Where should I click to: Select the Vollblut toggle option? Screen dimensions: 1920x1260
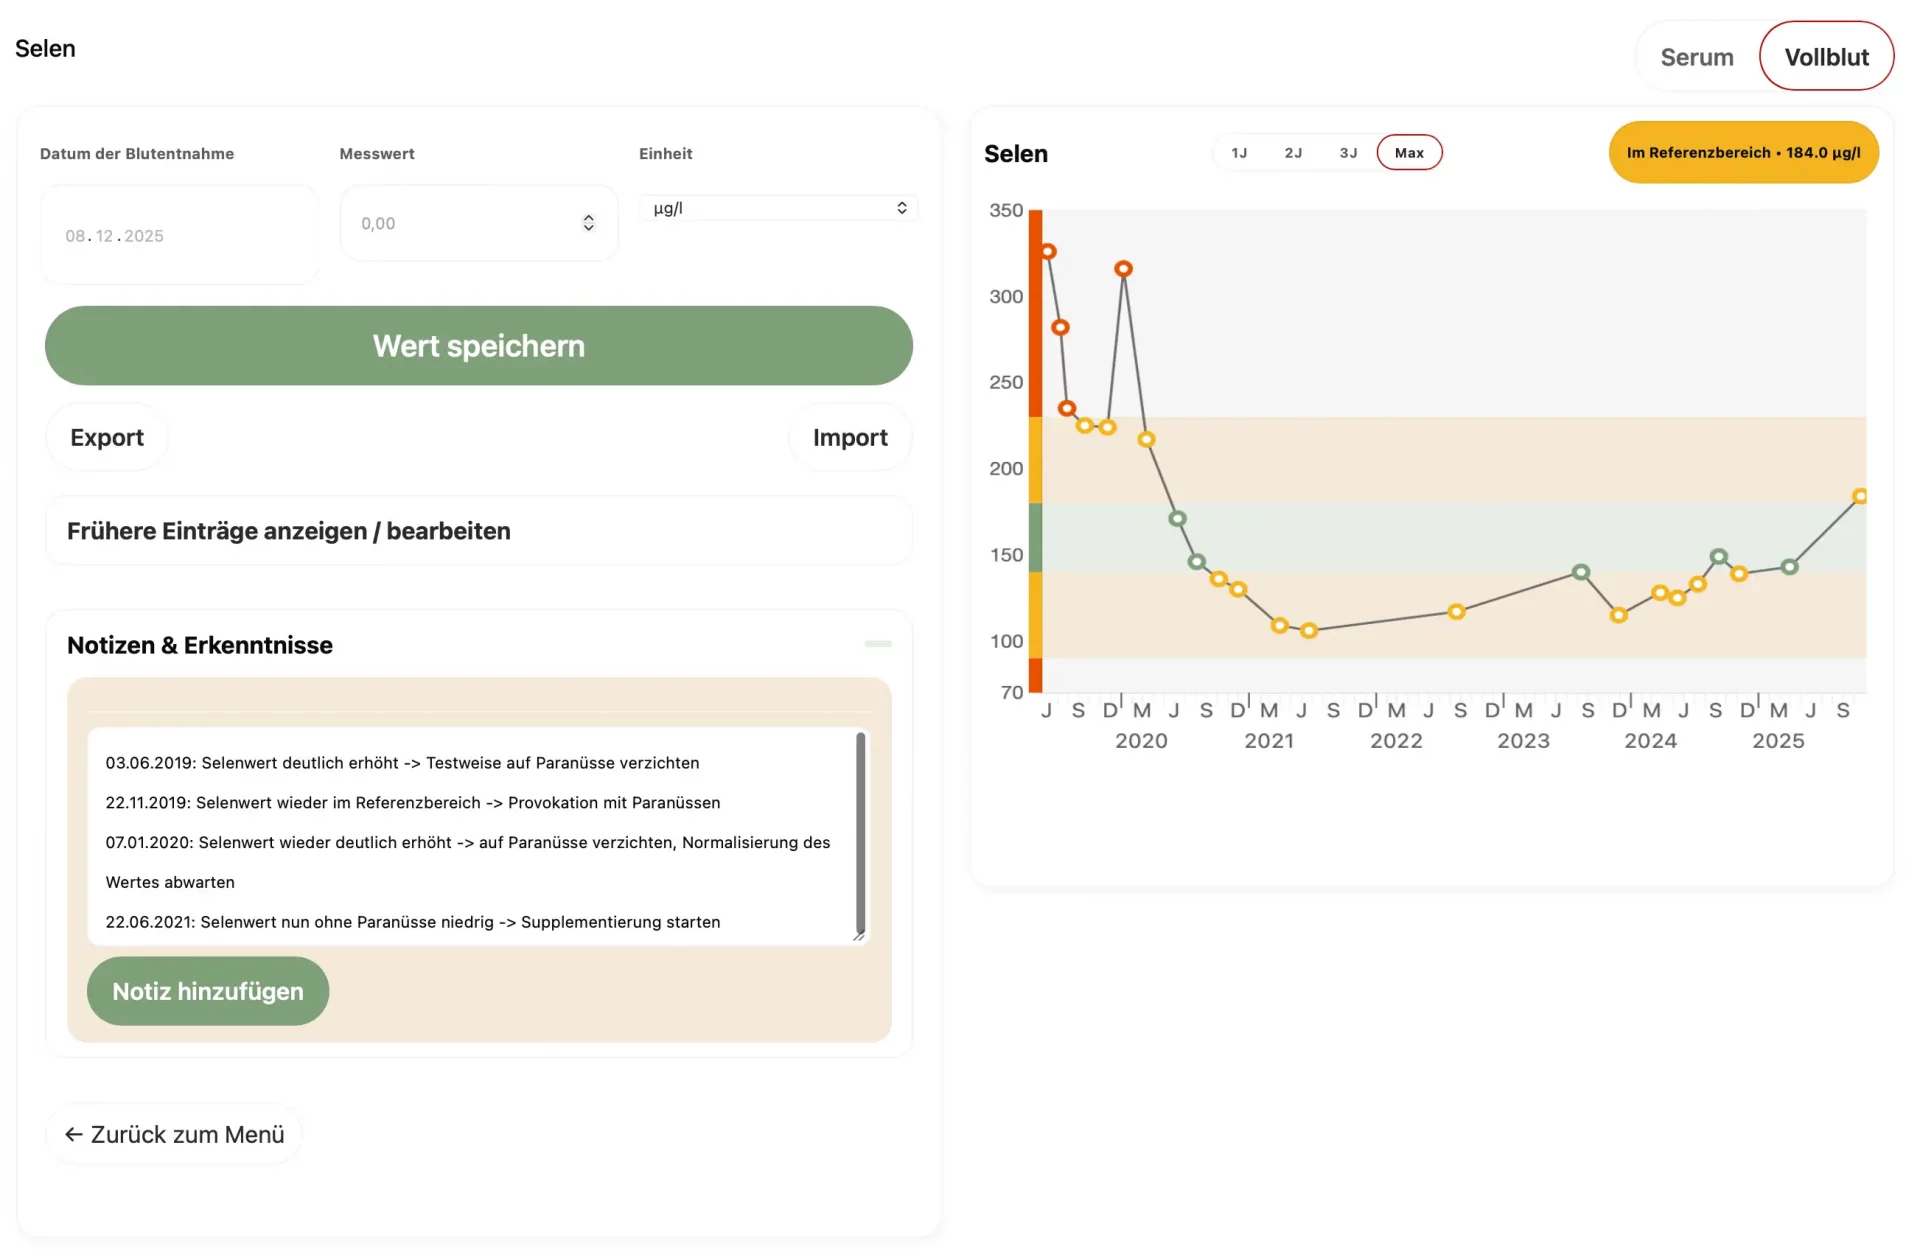coord(1826,57)
